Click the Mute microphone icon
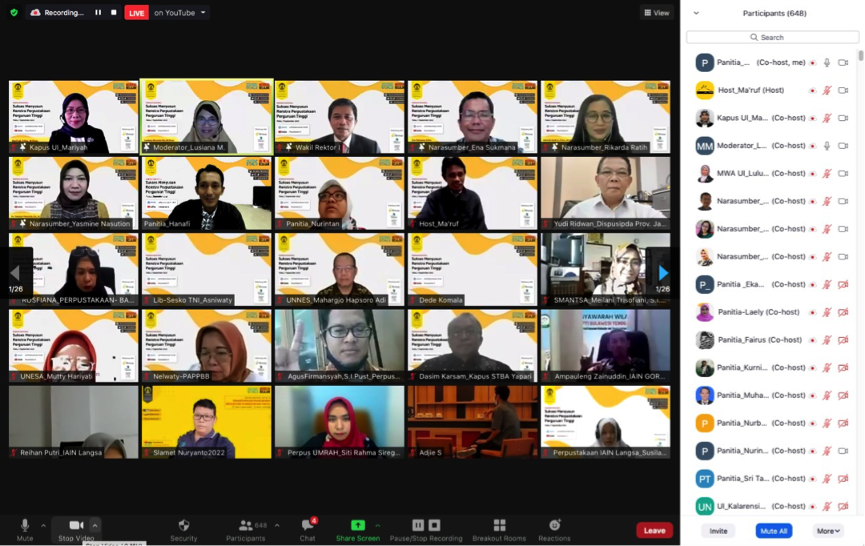 tap(25, 525)
